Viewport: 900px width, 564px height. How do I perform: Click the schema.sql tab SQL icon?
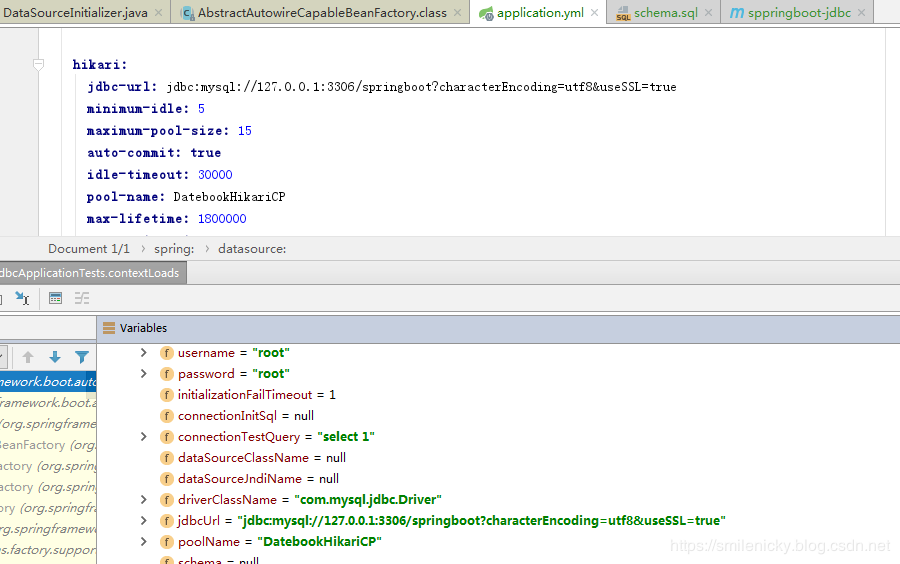click(623, 13)
